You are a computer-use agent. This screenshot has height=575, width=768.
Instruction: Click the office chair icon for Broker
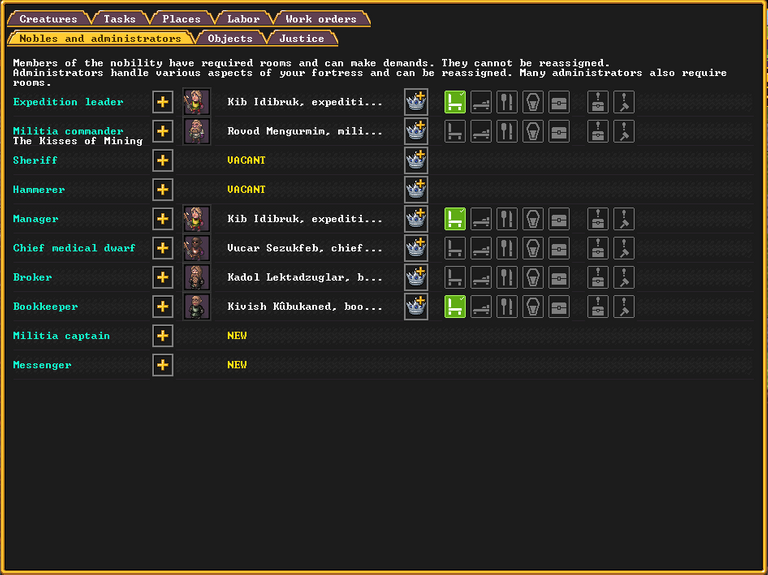pyautogui.click(x=455, y=277)
